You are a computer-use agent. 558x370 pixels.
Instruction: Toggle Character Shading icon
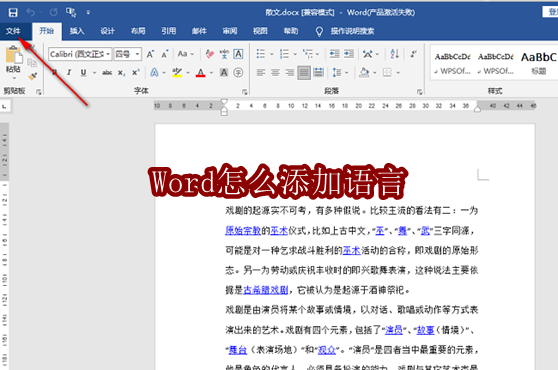(x=224, y=73)
